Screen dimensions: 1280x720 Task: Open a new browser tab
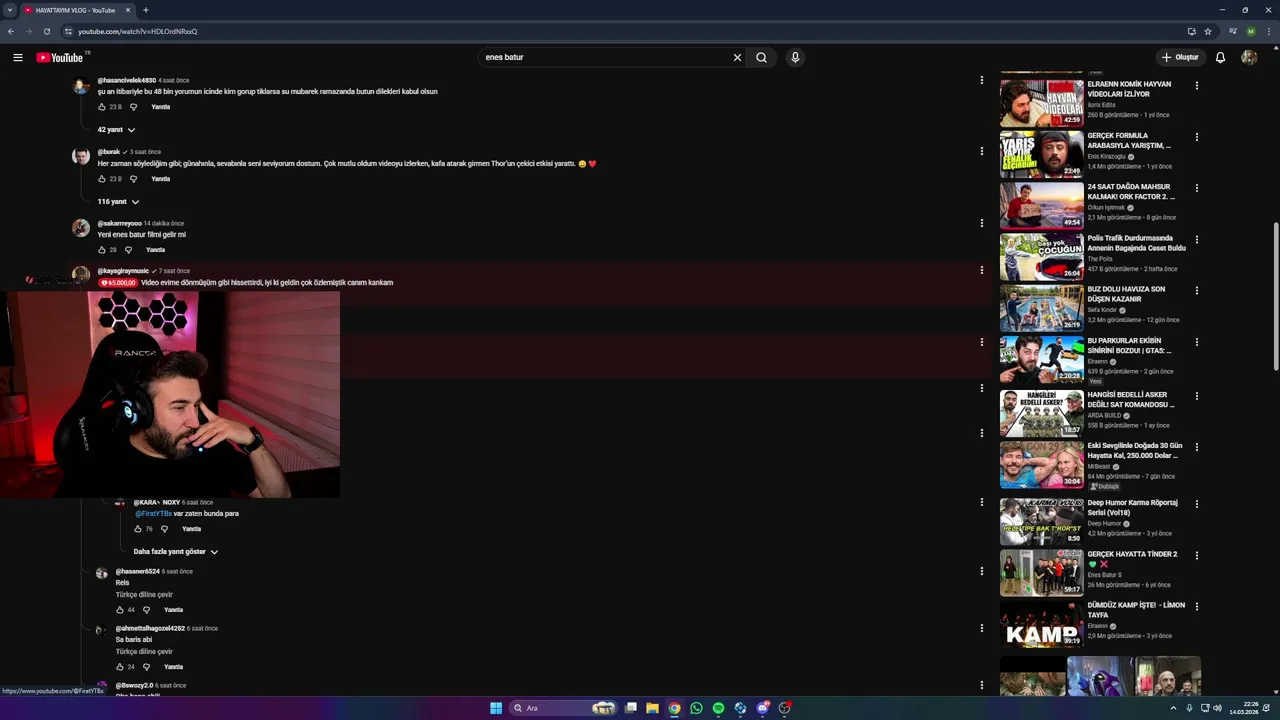[146, 10]
